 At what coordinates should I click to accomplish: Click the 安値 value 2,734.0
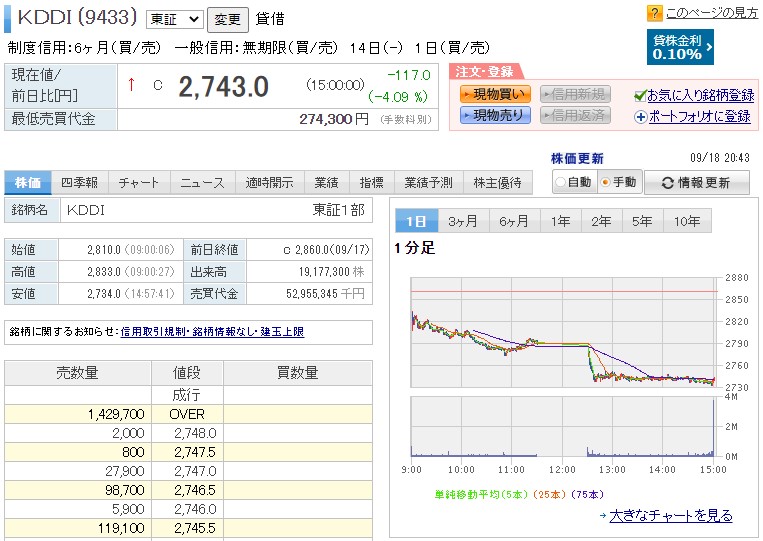tap(104, 294)
